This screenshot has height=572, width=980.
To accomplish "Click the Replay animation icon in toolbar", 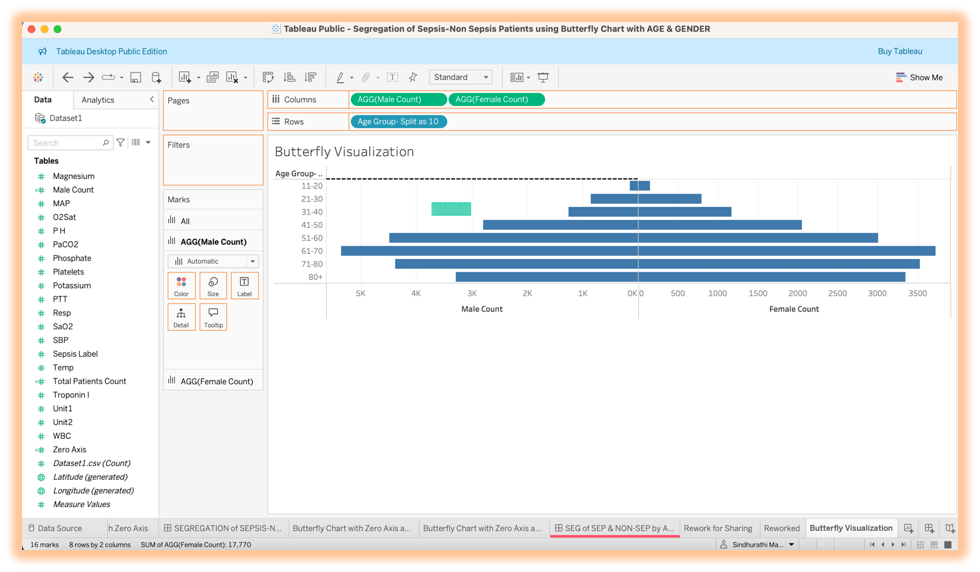I will (x=108, y=78).
